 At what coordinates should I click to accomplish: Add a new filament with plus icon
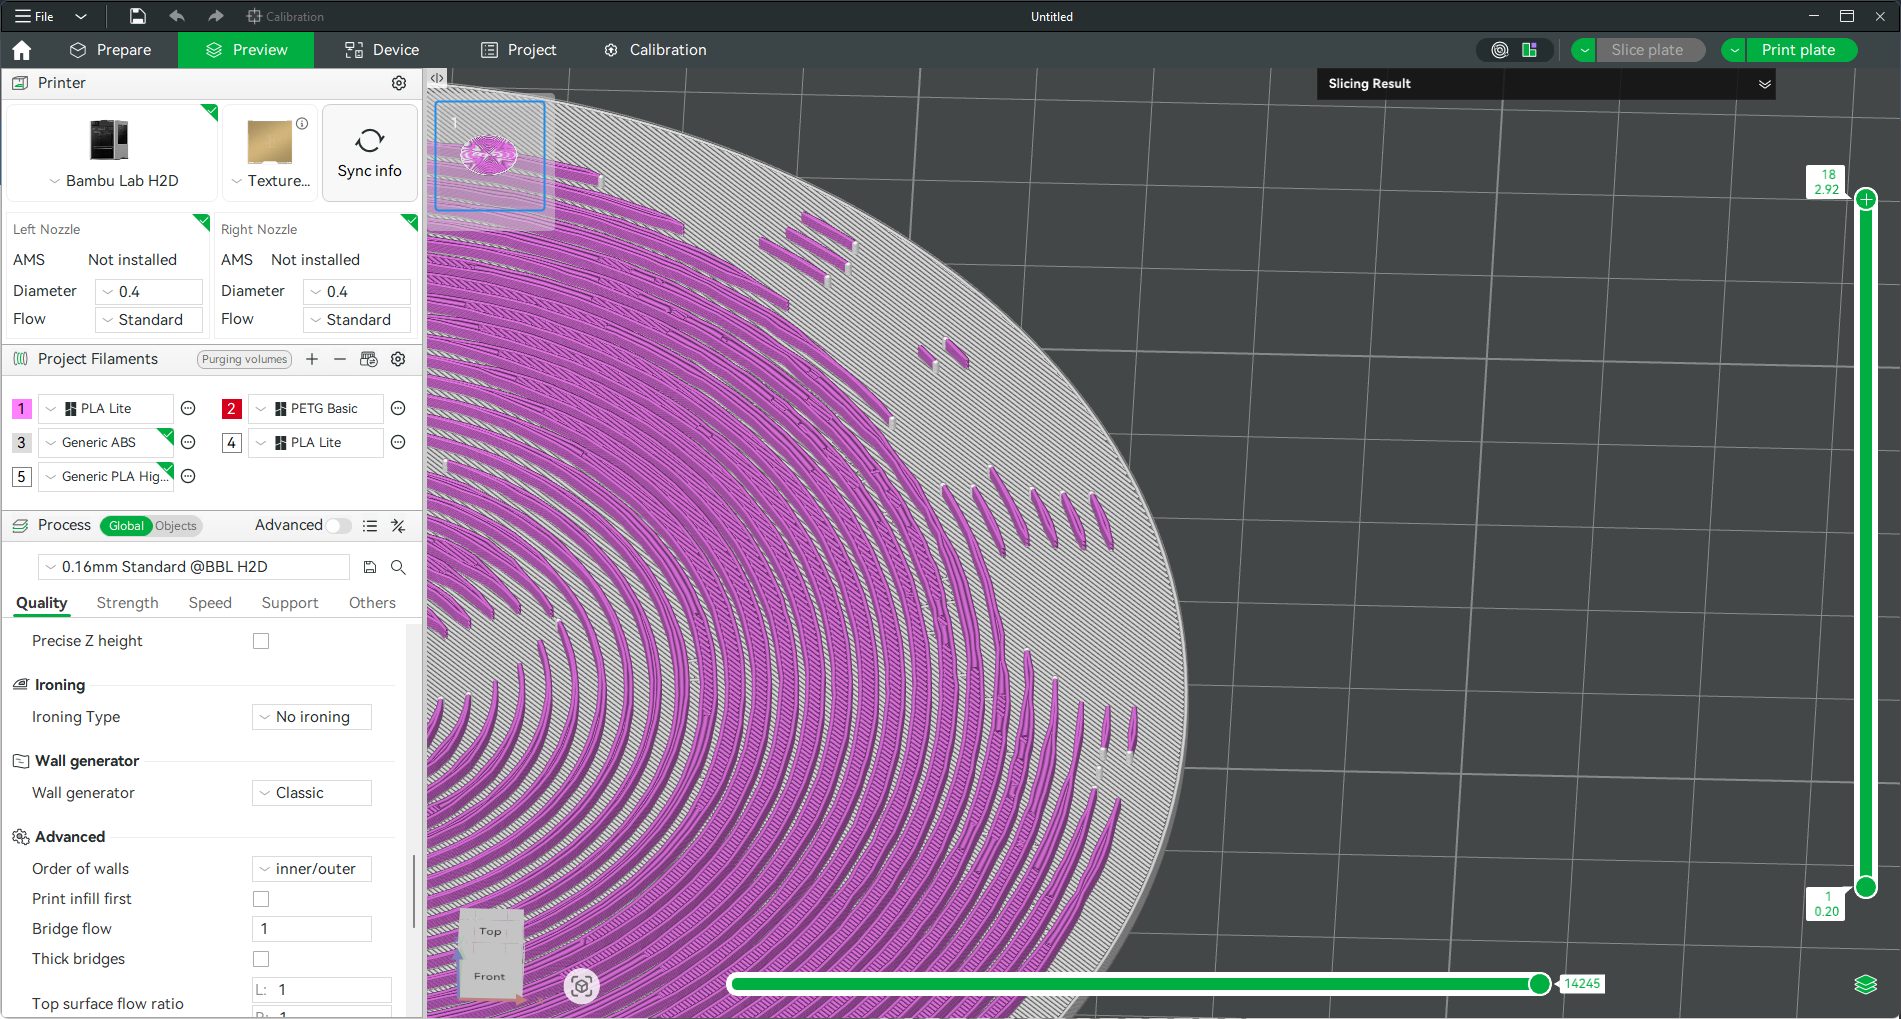pyautogui.click(x=312, y=359)
